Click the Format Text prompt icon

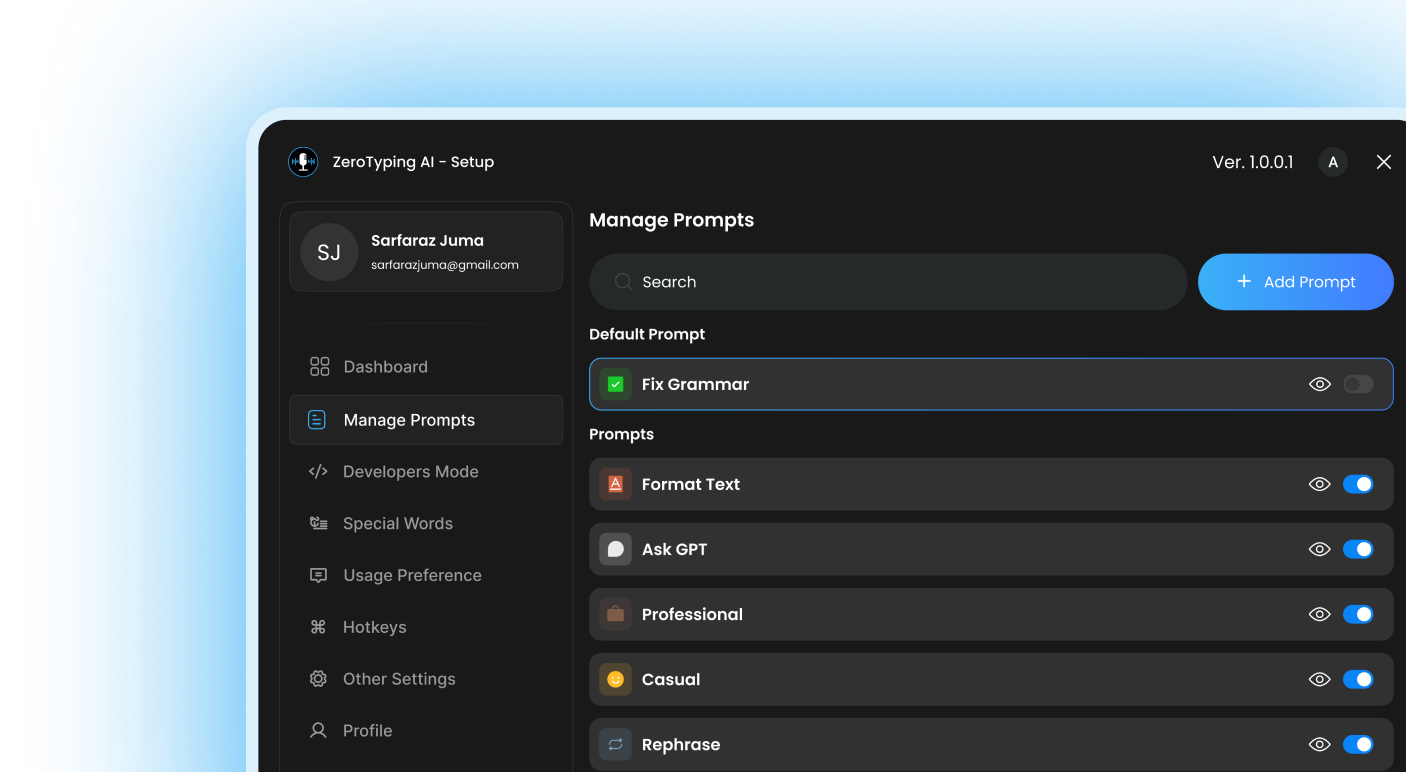point(616,484)
